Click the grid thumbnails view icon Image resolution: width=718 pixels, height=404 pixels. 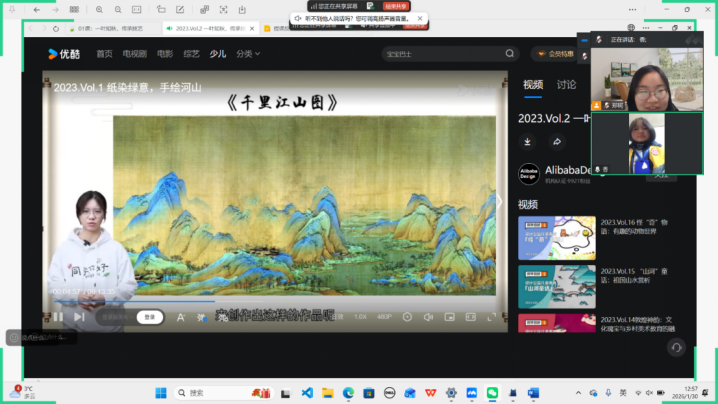point(74,10)
